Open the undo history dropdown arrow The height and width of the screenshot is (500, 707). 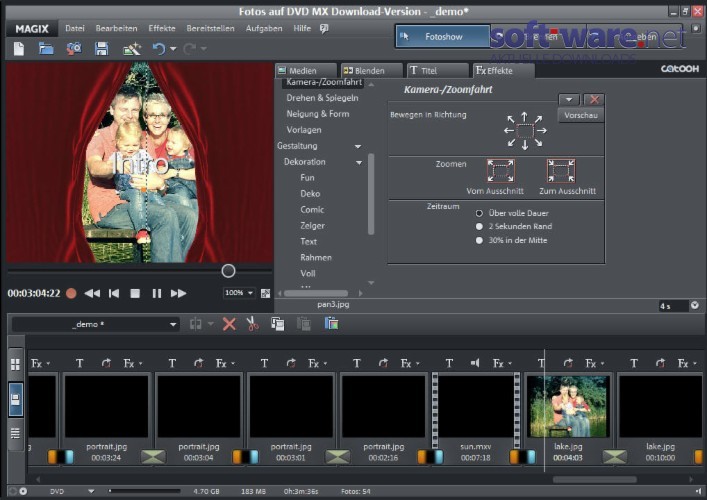[x=173, y=49]
